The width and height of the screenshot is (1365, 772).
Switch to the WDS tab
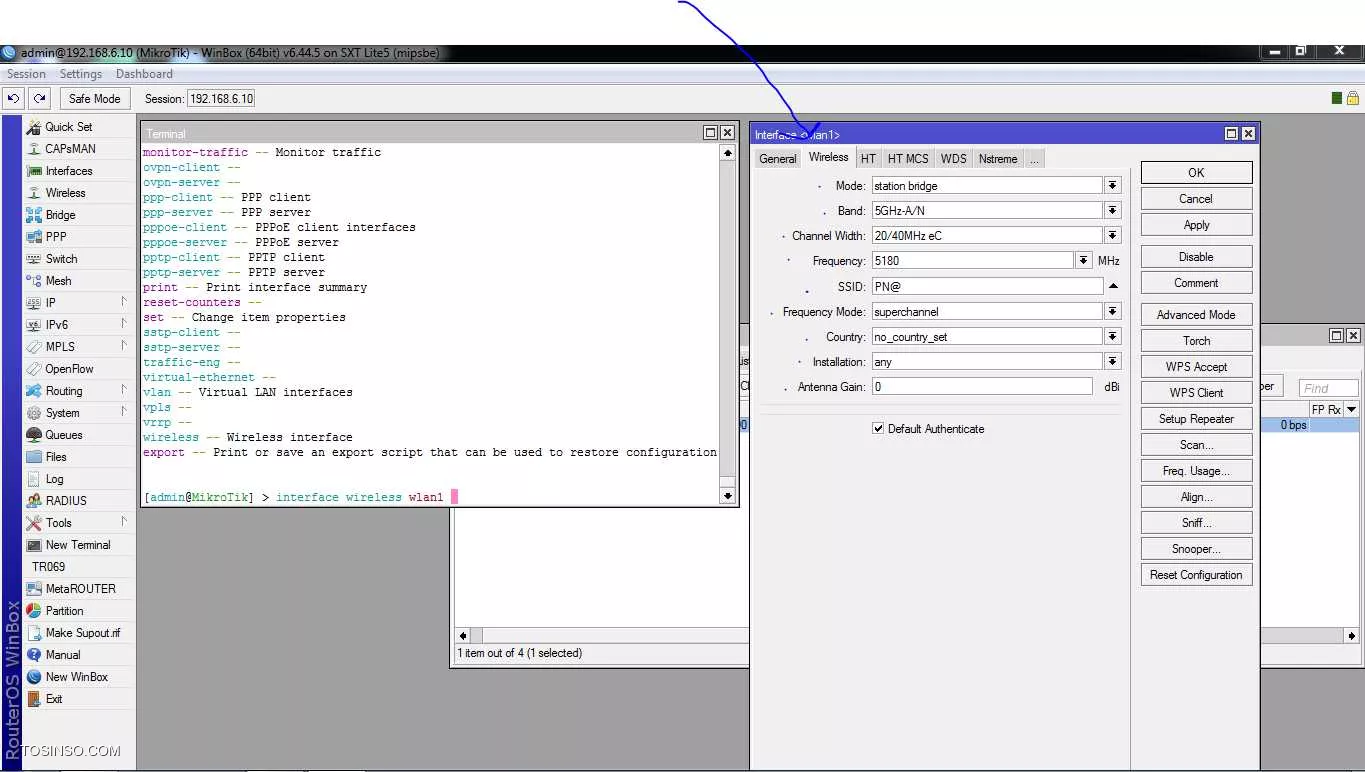pos(954,159)
